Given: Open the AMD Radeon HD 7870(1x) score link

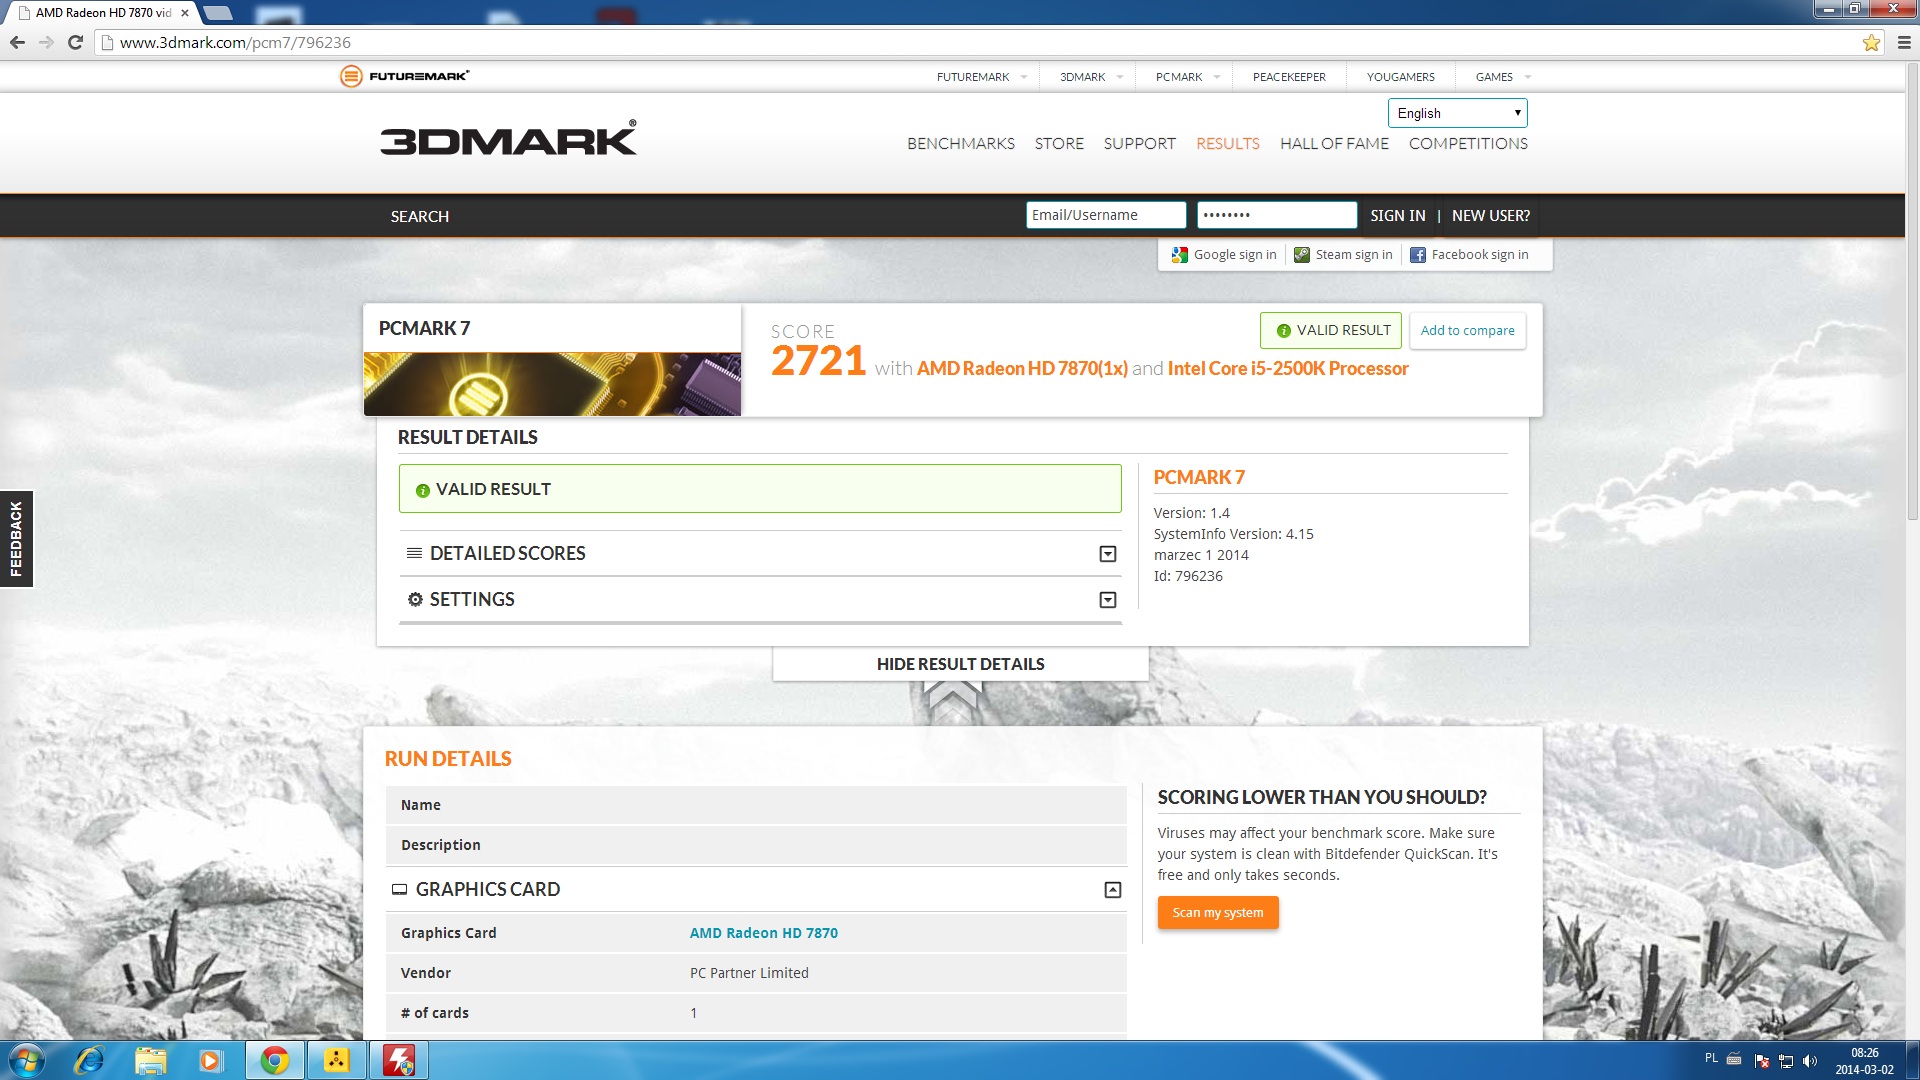Looking at the screenshot, I should (1022, 369).
